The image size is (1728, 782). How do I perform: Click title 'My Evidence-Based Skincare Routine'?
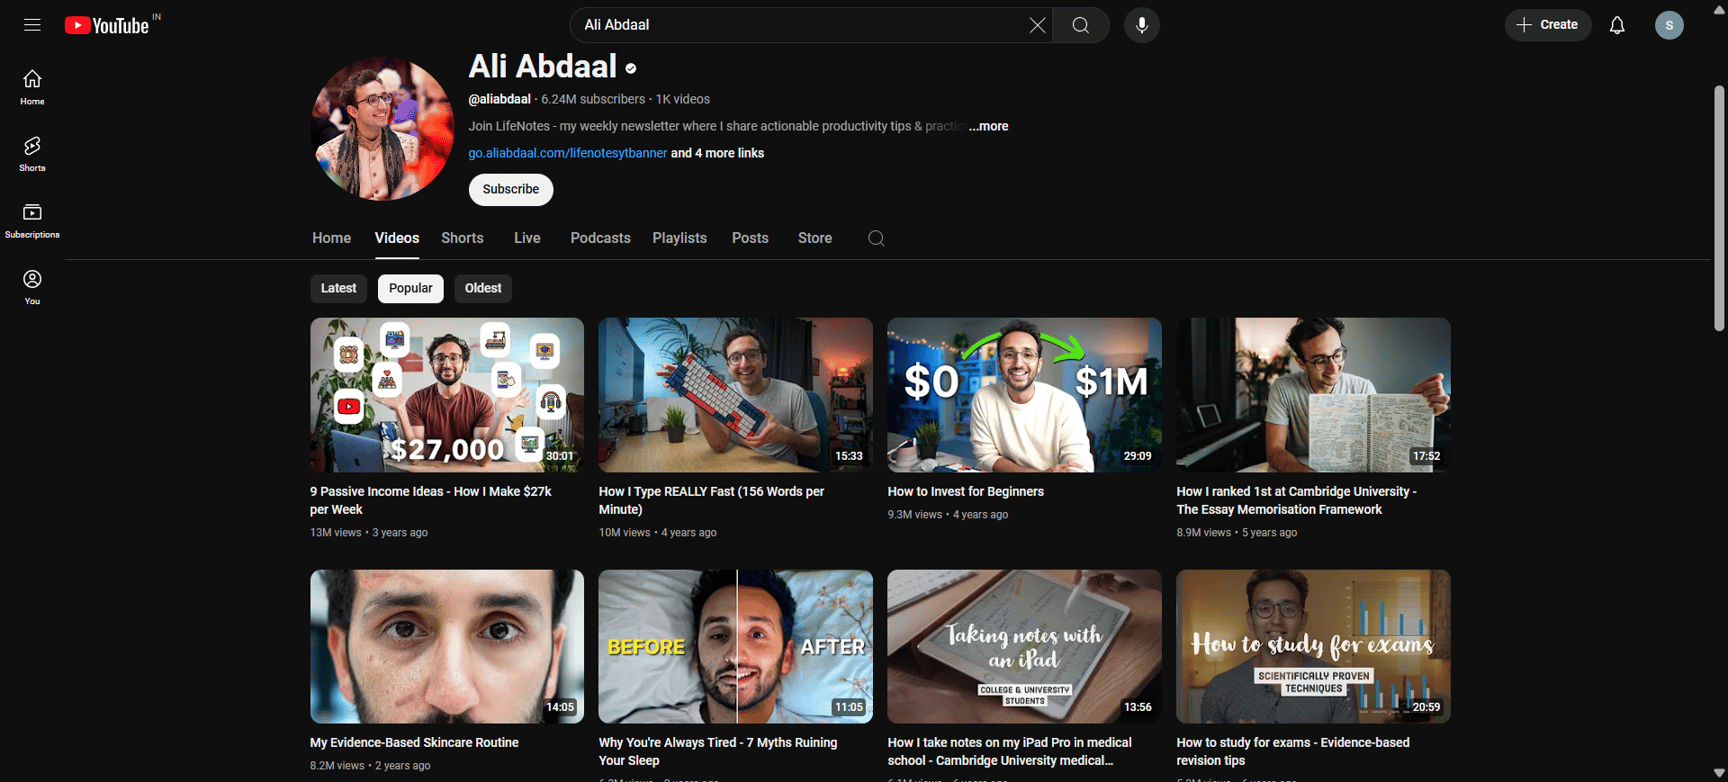(414, 743)
